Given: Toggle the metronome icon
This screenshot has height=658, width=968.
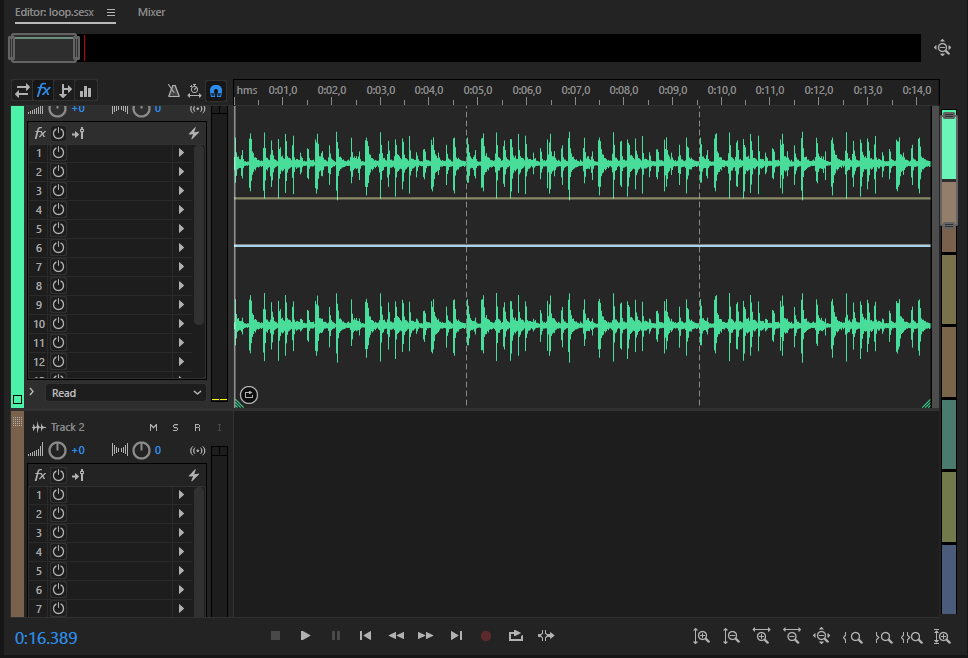Looking at the screenshot, I should (x=173, y=90).
